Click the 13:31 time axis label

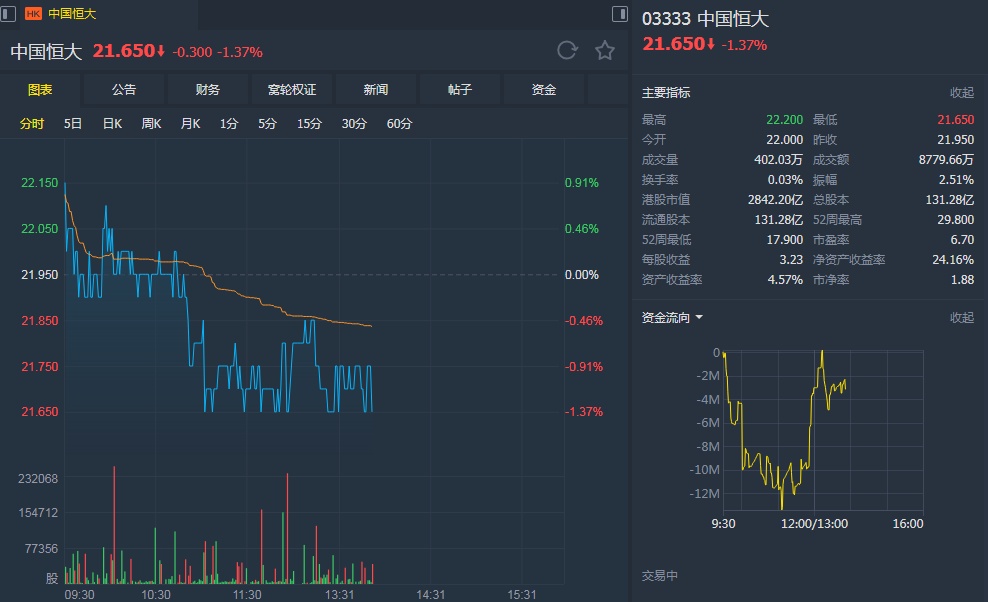(x=339, y=594)
